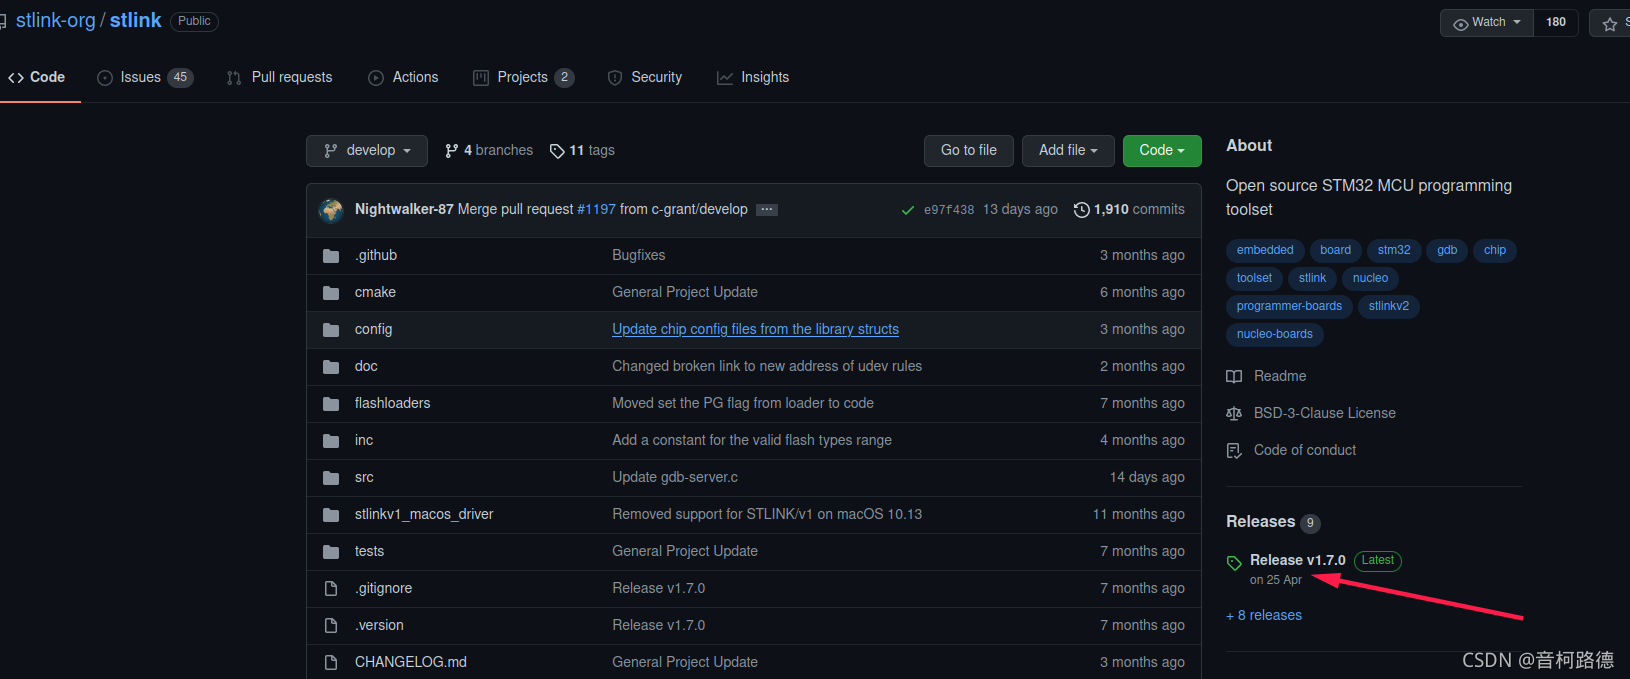Open commit hash e97f438
Viewport: 1630px width, 679px height.
pos(949,210)
